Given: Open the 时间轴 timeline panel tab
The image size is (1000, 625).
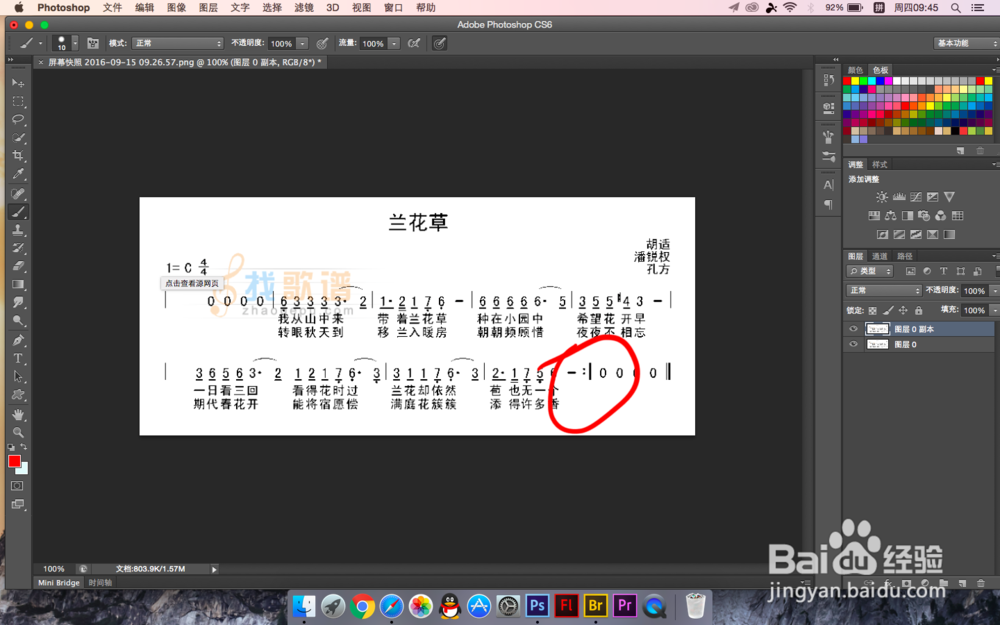Looking at the screenshot, I should coord(100,583).
